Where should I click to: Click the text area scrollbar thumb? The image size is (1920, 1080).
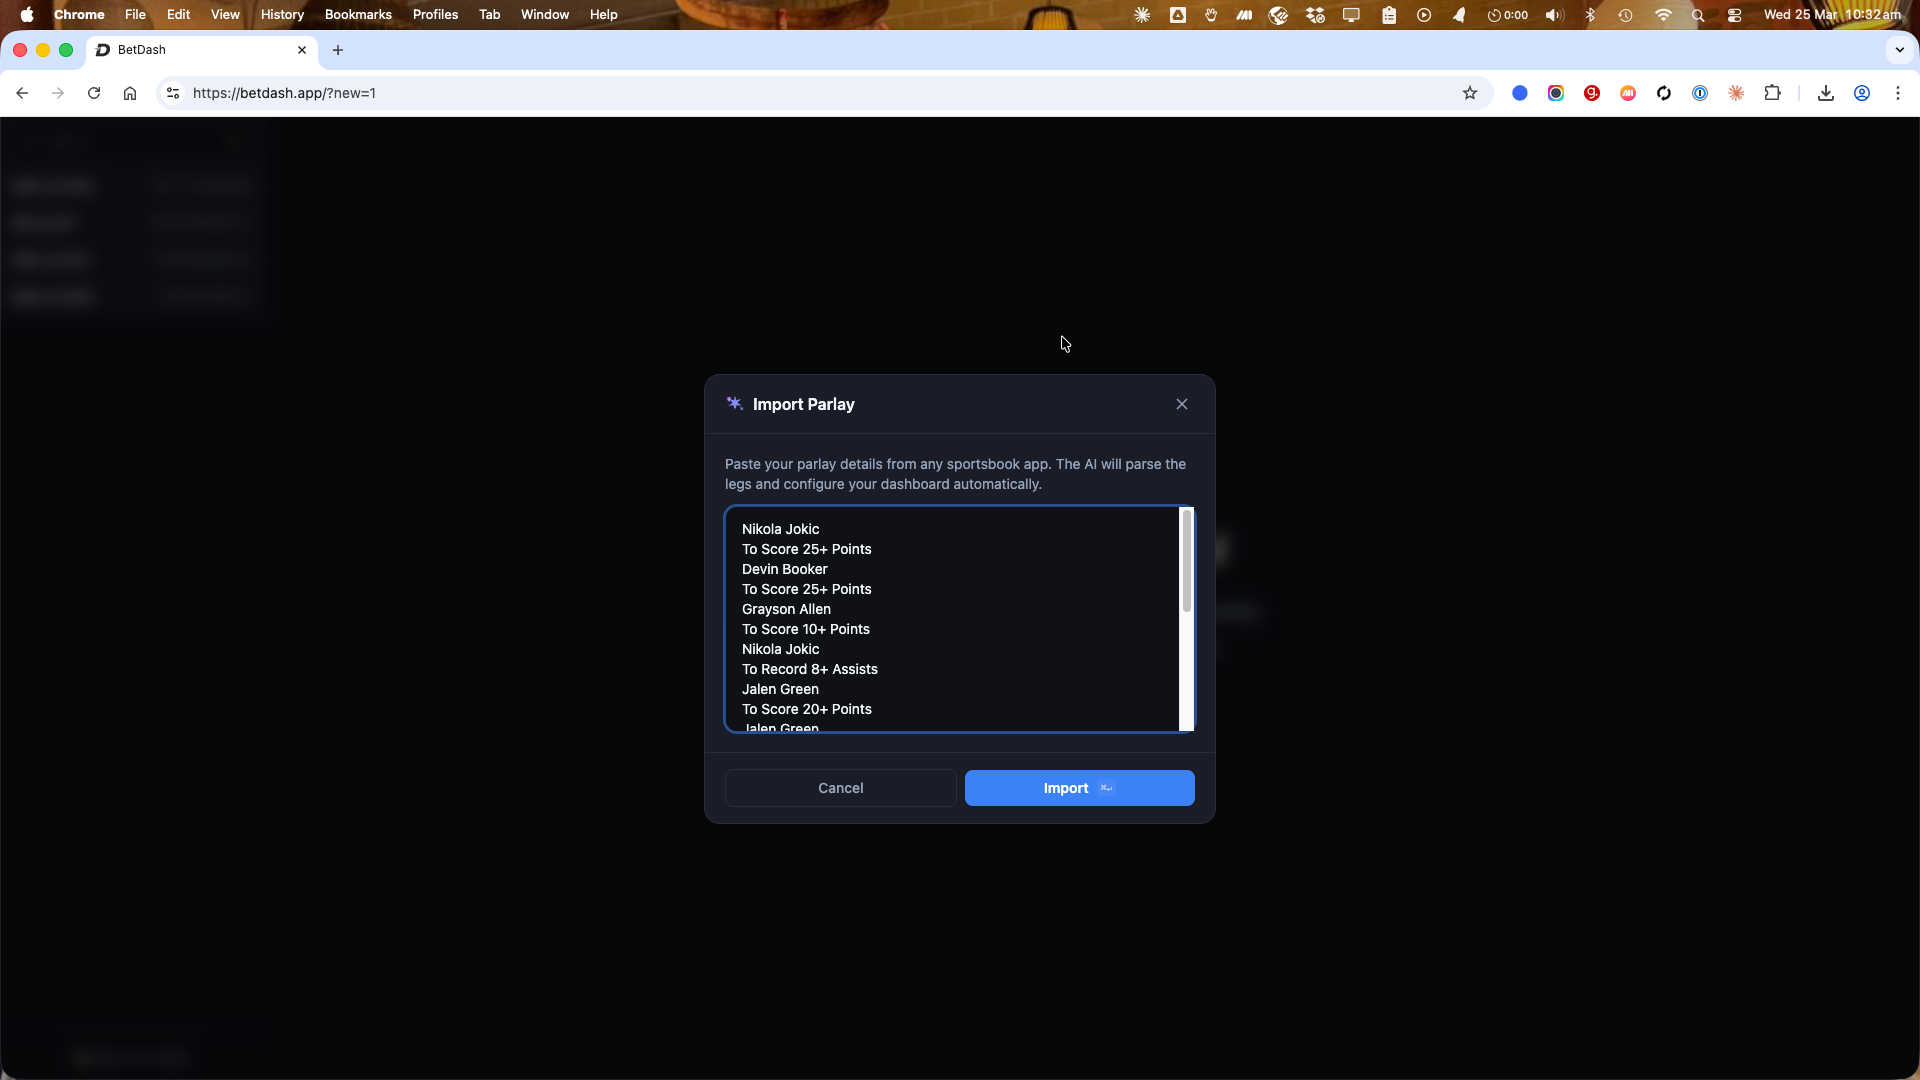[x=1187, y=561]
